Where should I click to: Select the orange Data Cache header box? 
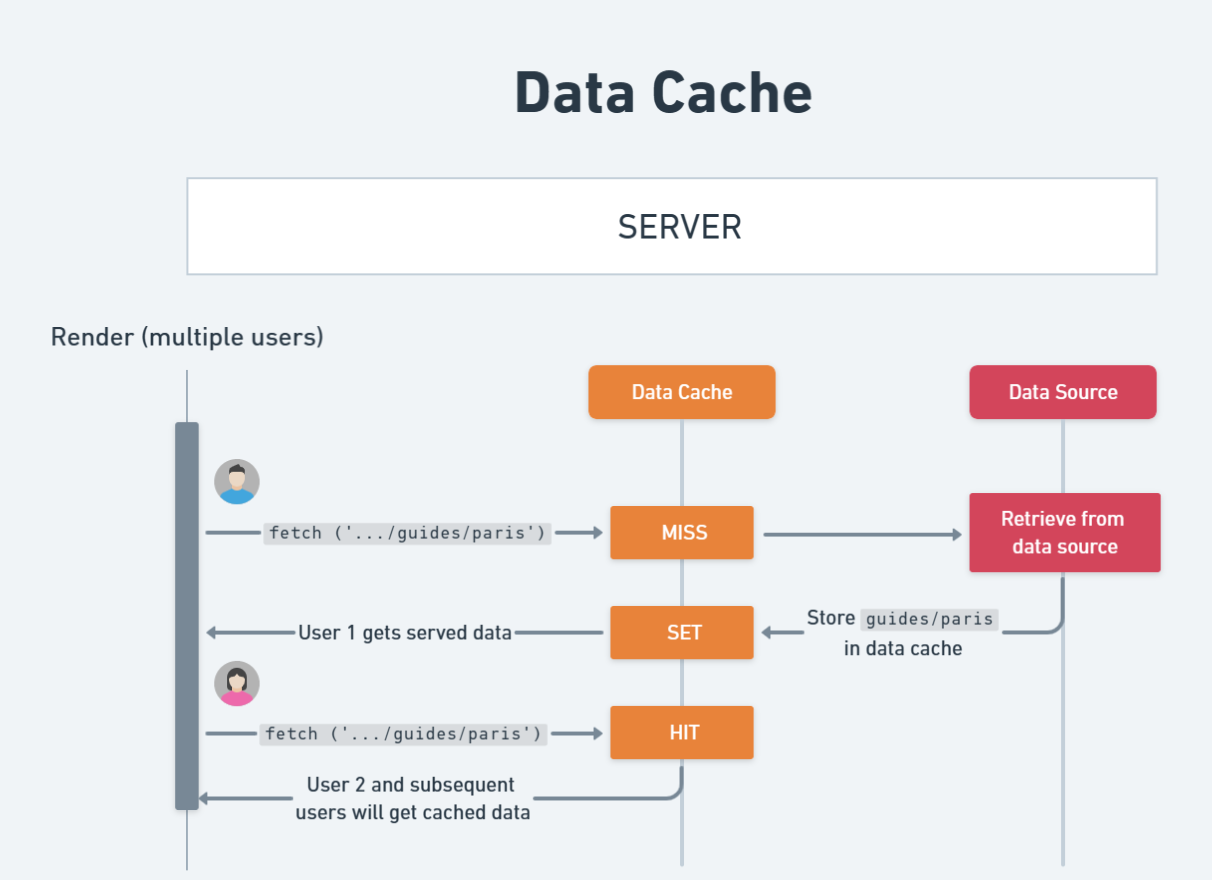(681, 392)
